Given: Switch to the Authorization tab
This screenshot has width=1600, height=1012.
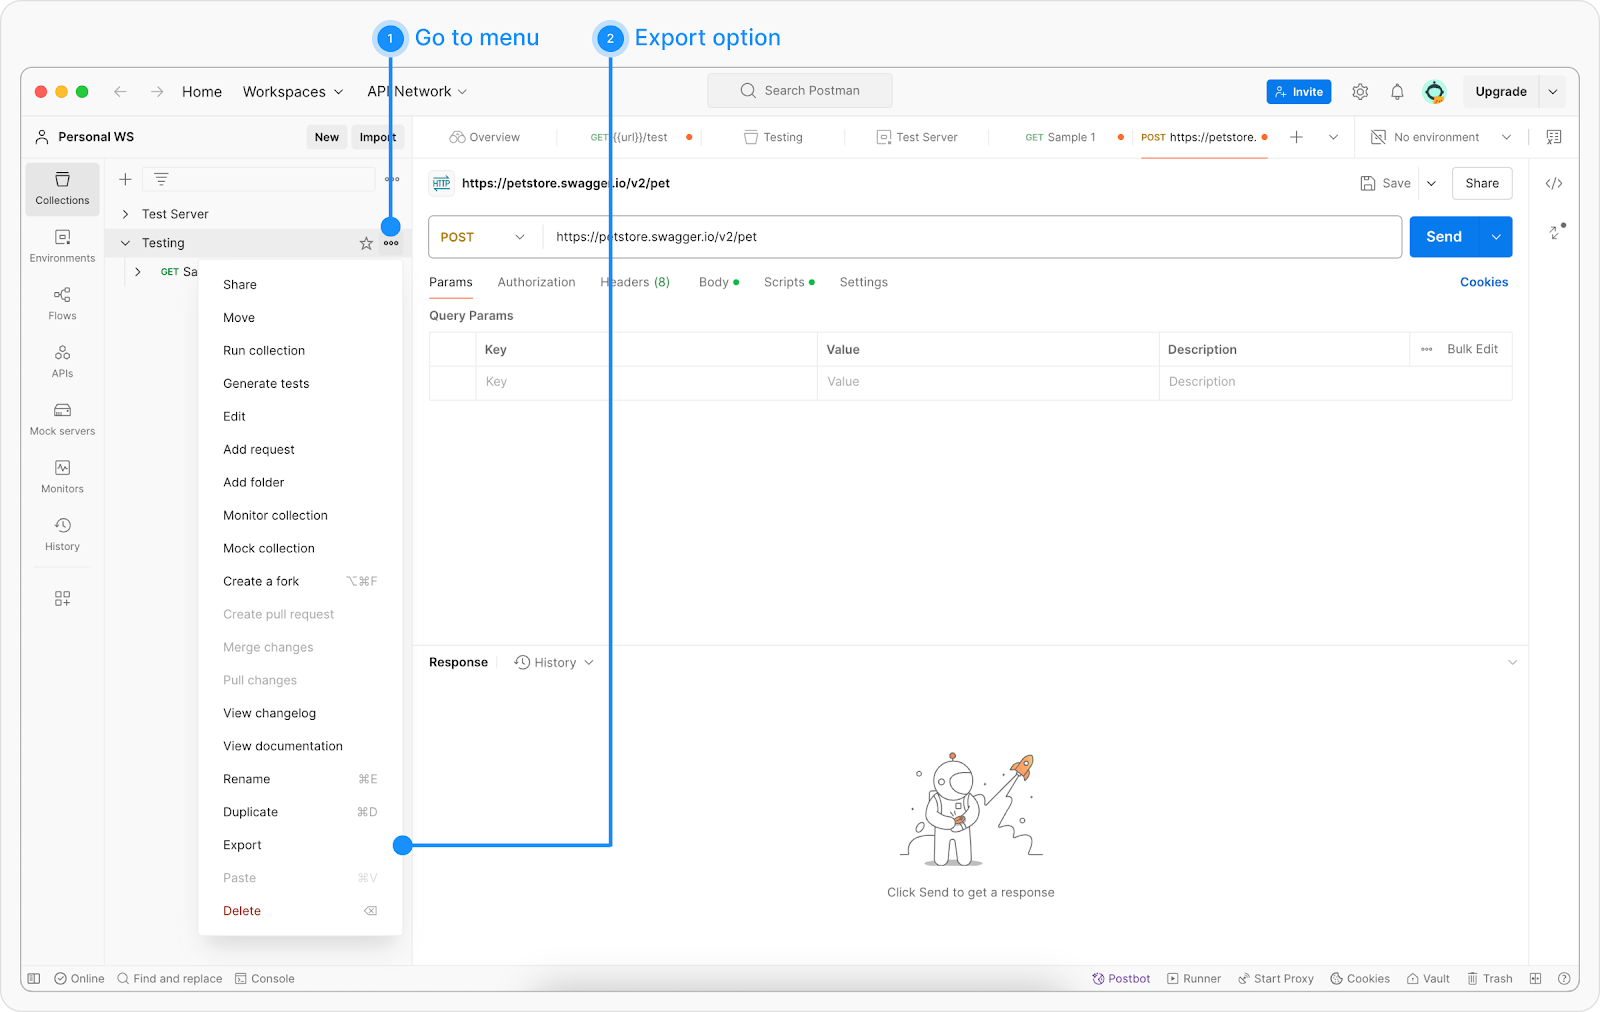Looking at the screenshot, I should [x=536, y=282].
